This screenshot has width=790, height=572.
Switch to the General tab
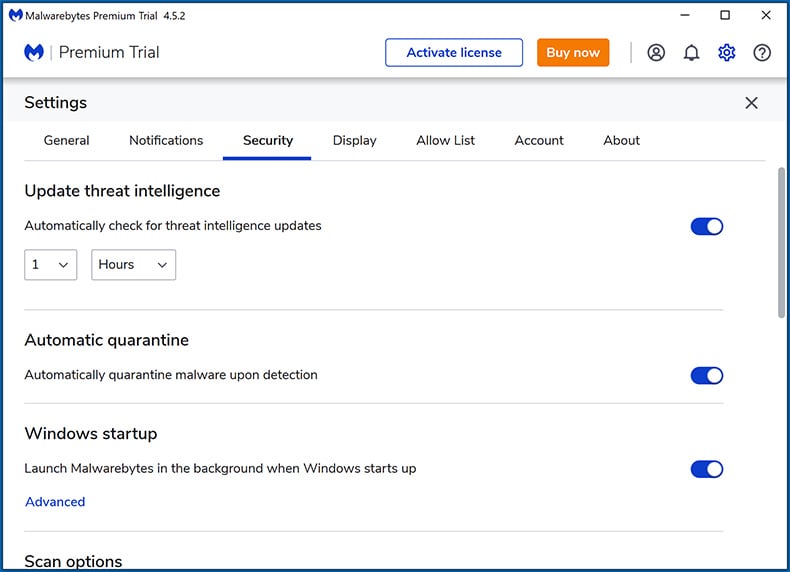click(67, 141)
